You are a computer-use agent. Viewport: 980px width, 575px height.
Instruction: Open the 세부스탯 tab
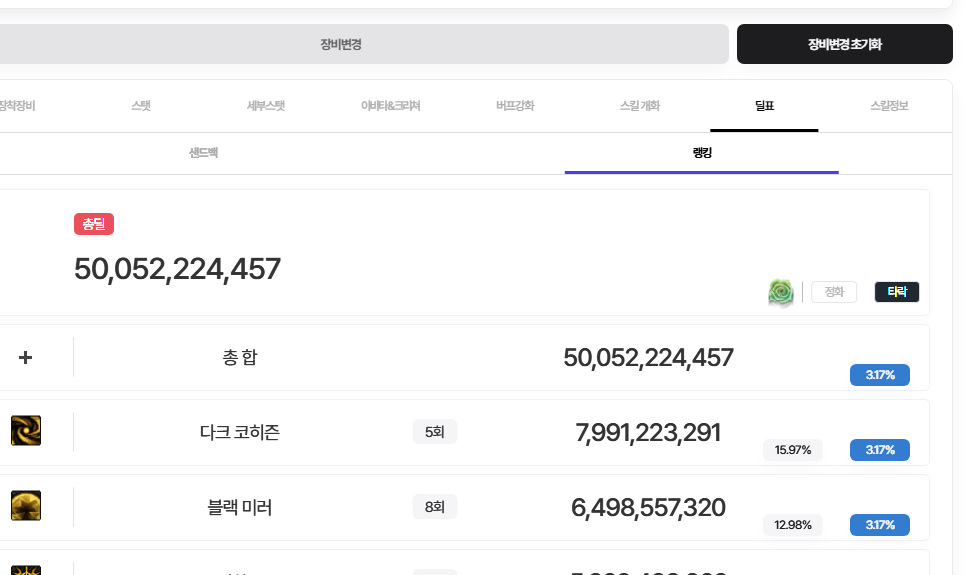coord(266,105)
